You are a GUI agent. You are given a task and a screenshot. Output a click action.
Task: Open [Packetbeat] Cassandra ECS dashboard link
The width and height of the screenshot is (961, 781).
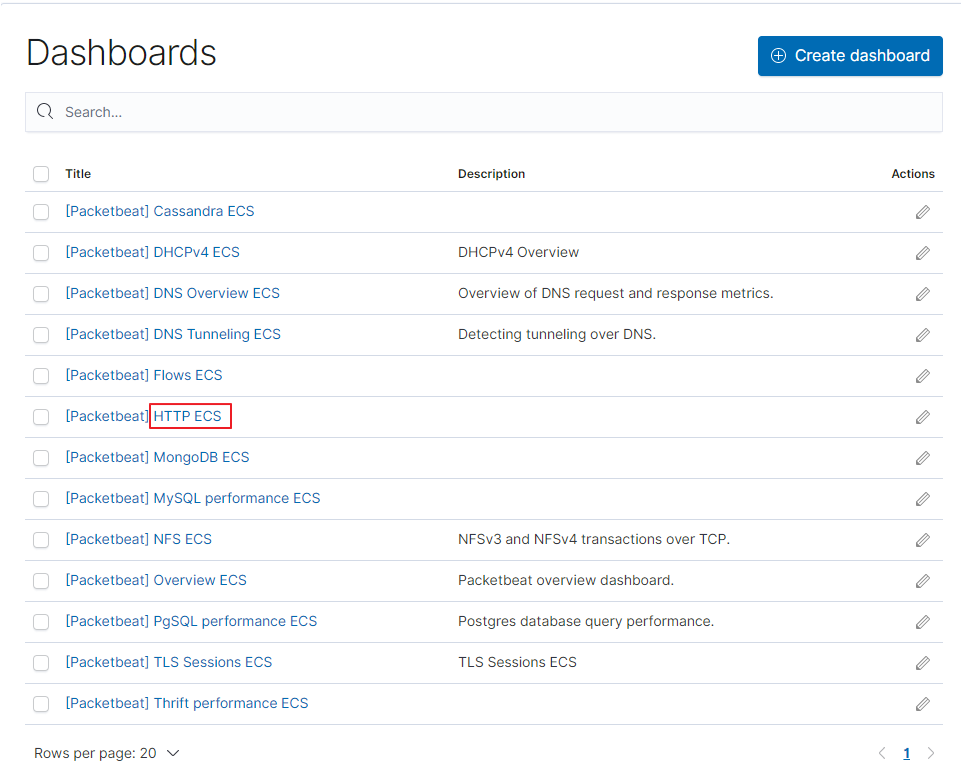click(x=160, y=211)
